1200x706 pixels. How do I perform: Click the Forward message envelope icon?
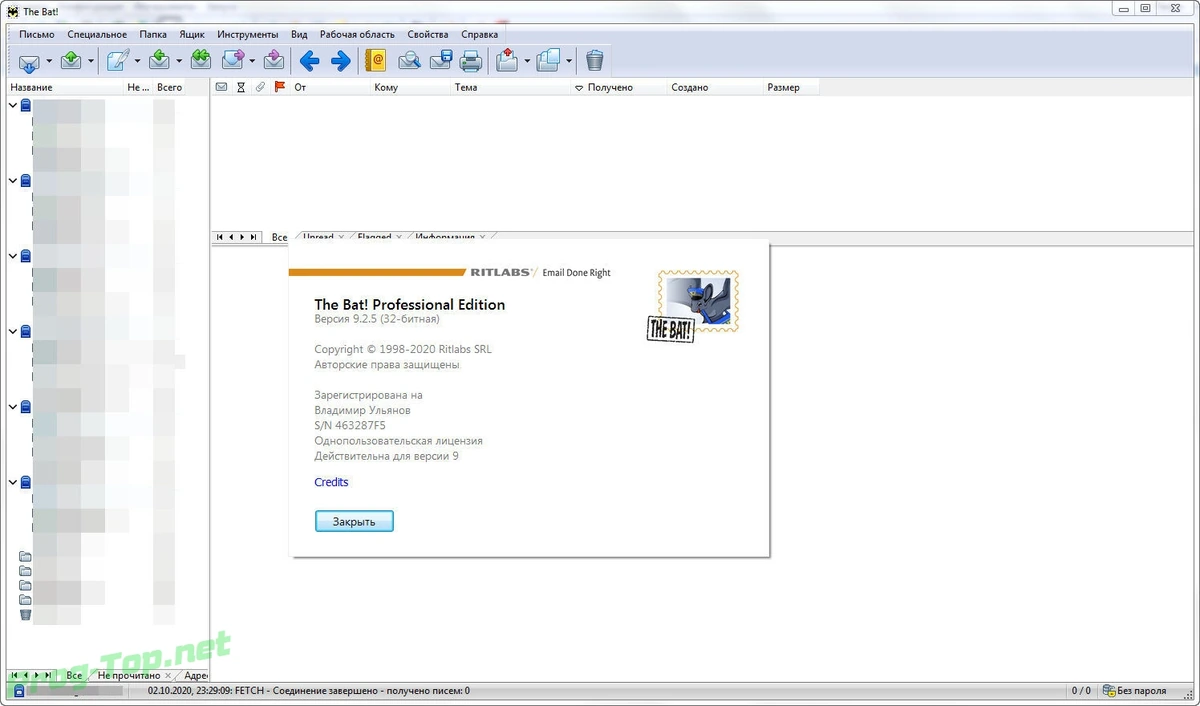point(233,61)
